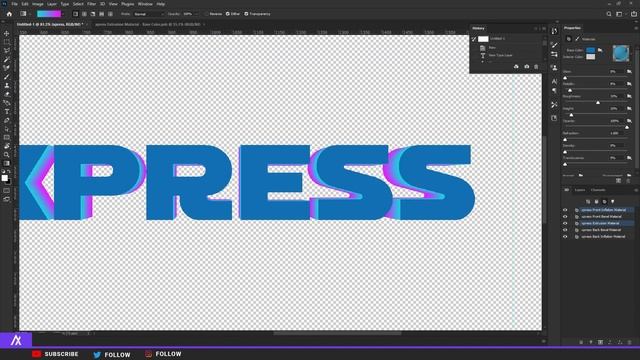Select the Eraser tool
The image size is (640, 360).
pyautogui.click(x=7, y=94)
